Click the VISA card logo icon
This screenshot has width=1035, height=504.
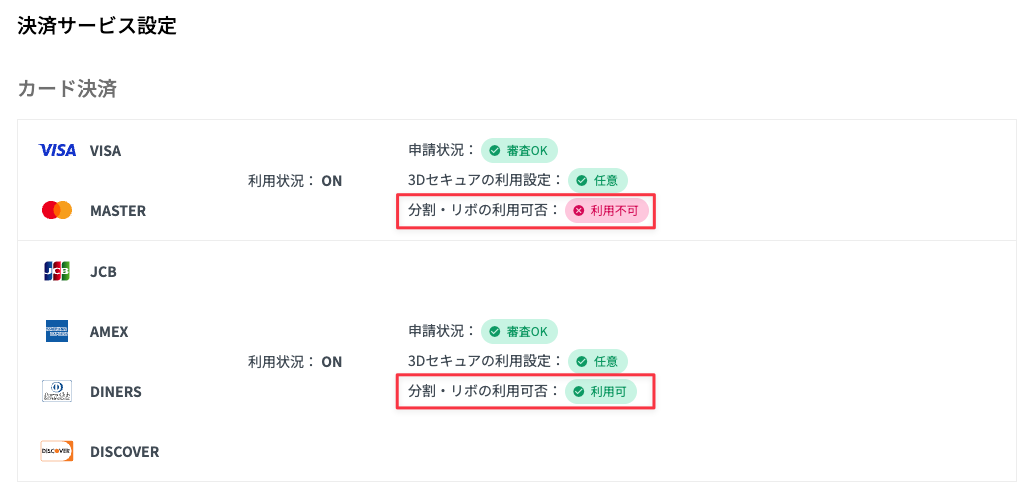pos(57,151)
